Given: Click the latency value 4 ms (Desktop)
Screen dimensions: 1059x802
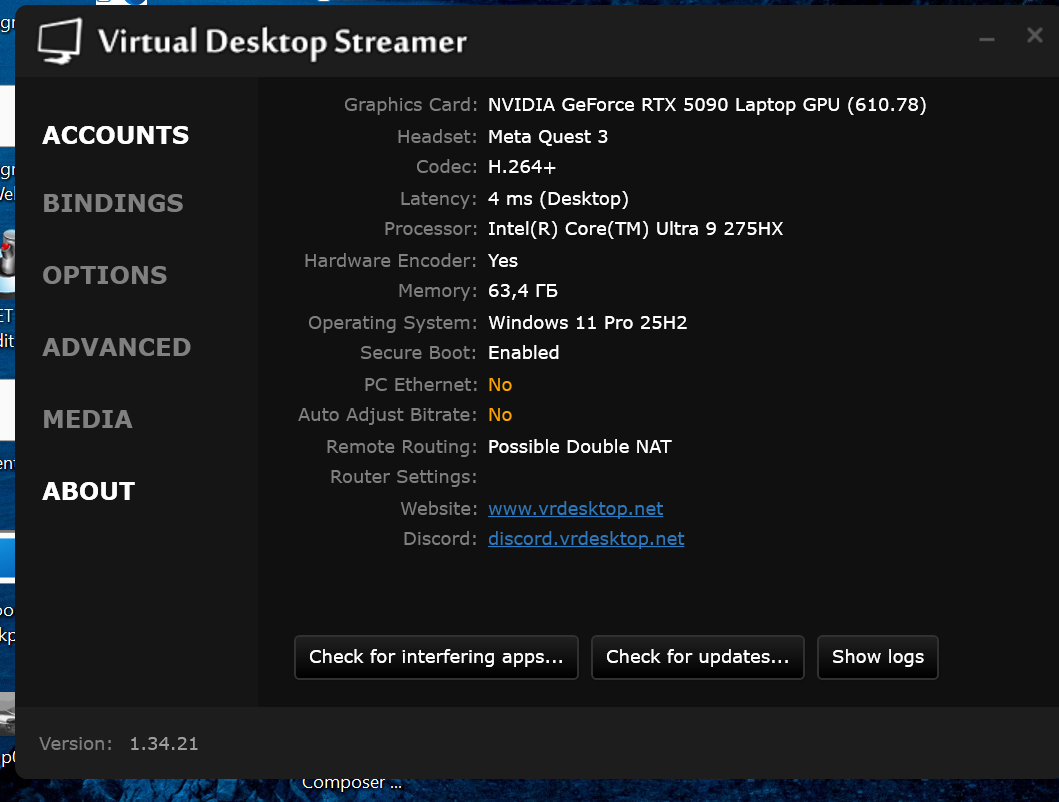Looking at the screenshot, I should [x=558, y=199].
